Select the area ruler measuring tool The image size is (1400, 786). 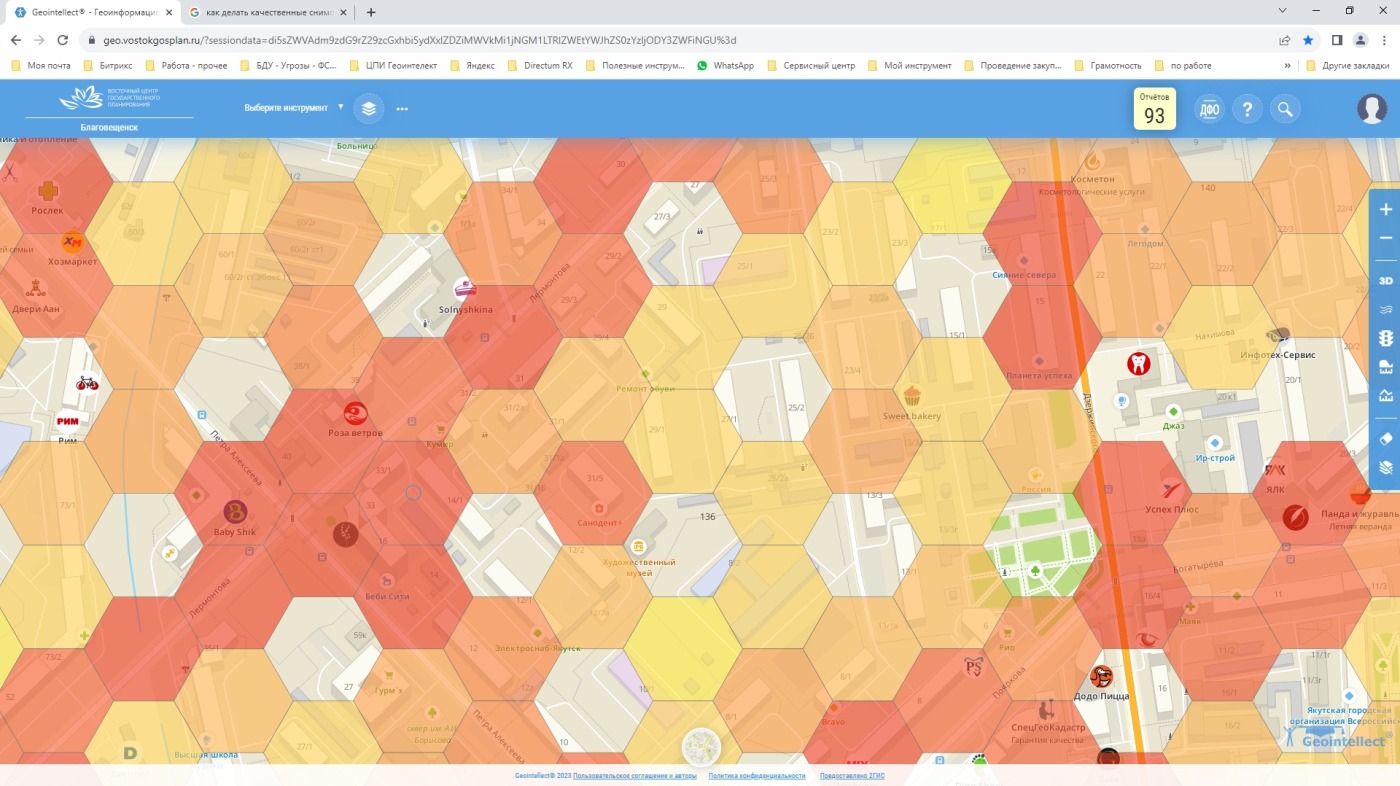(1385, 367)
